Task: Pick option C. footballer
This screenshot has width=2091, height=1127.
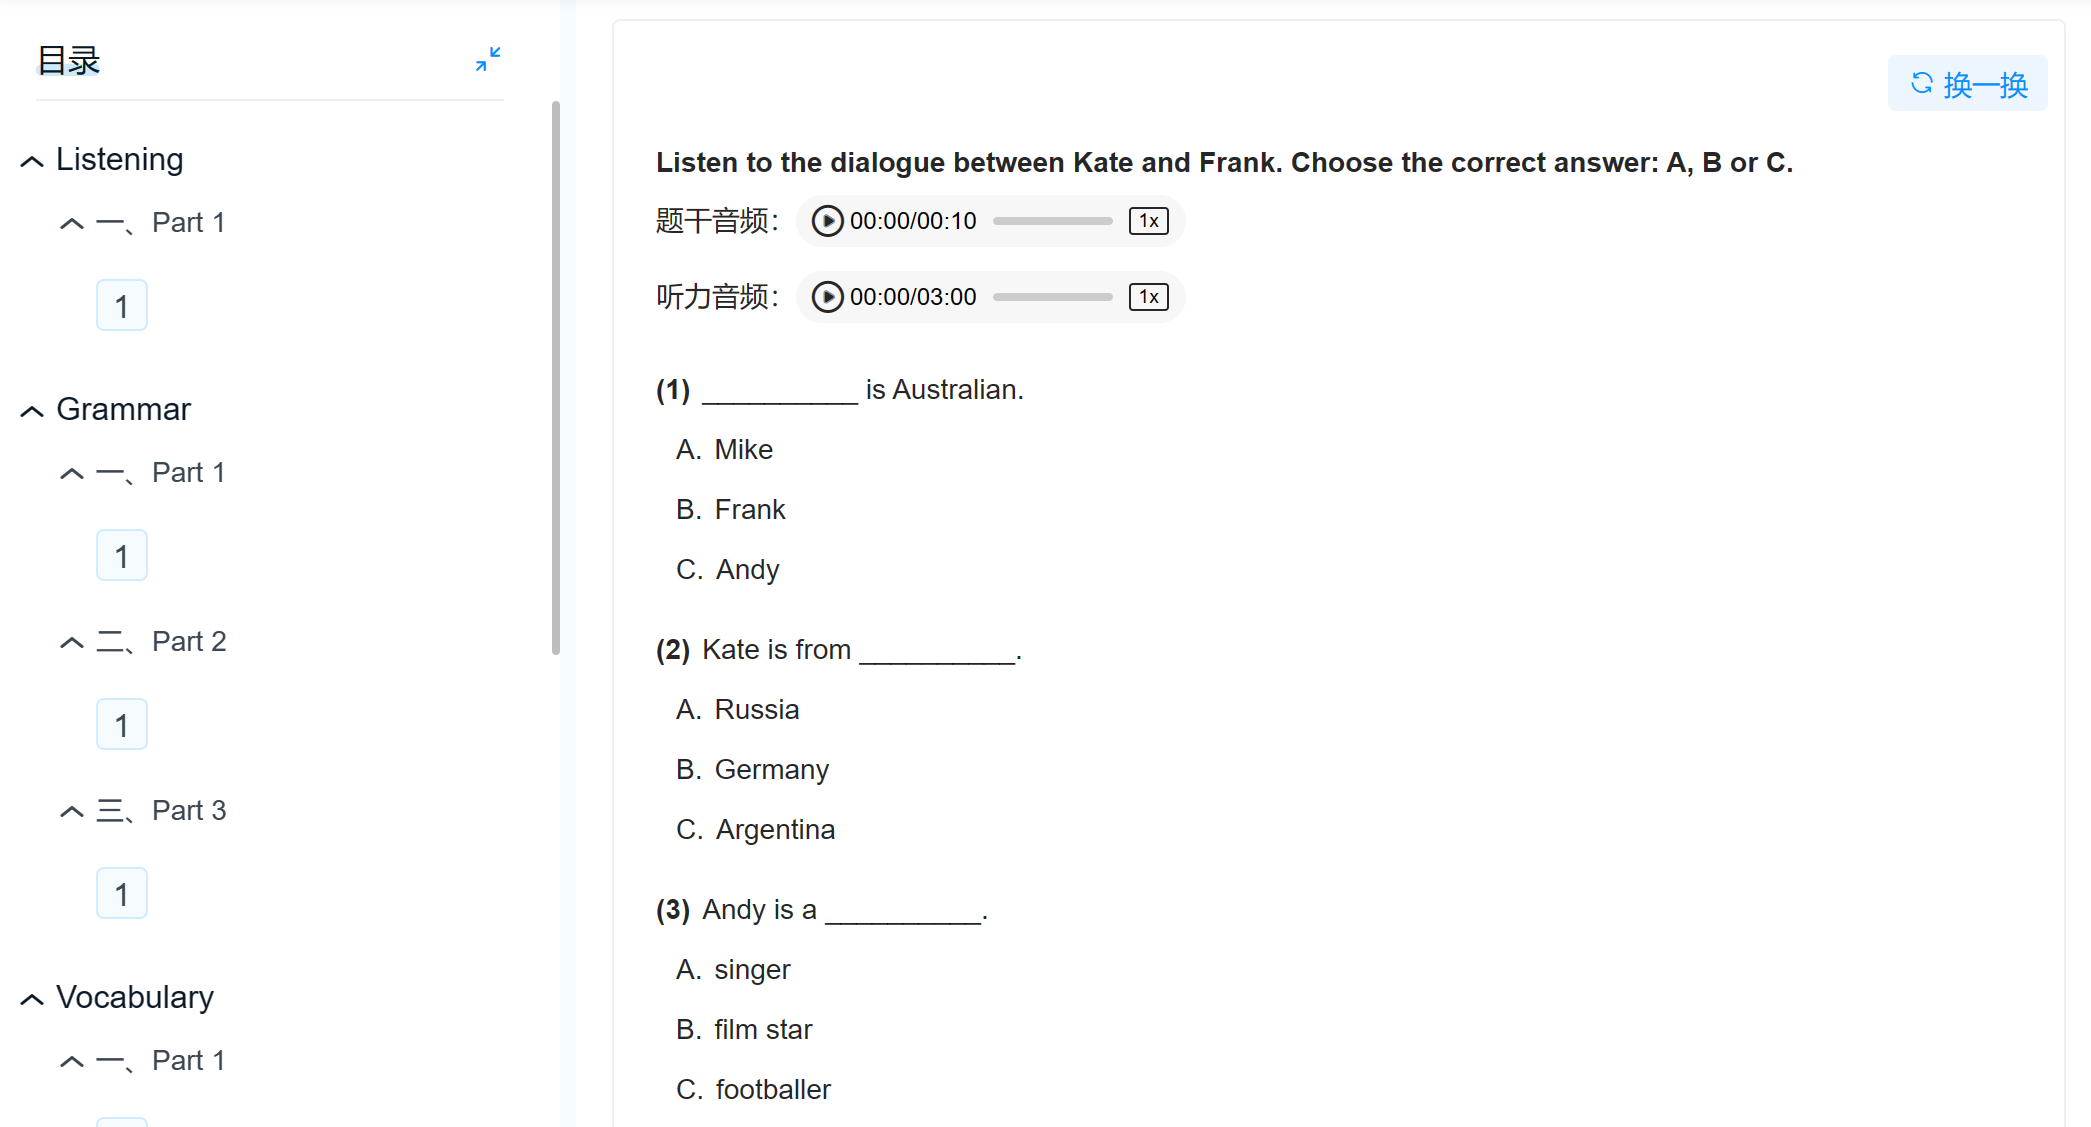Action: 753,1089
